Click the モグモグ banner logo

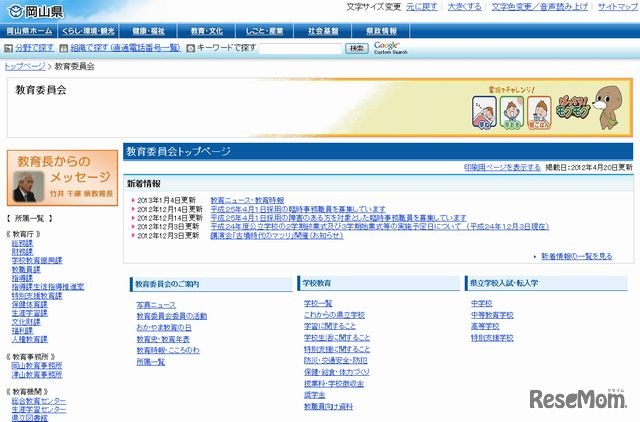click(573, 108)
